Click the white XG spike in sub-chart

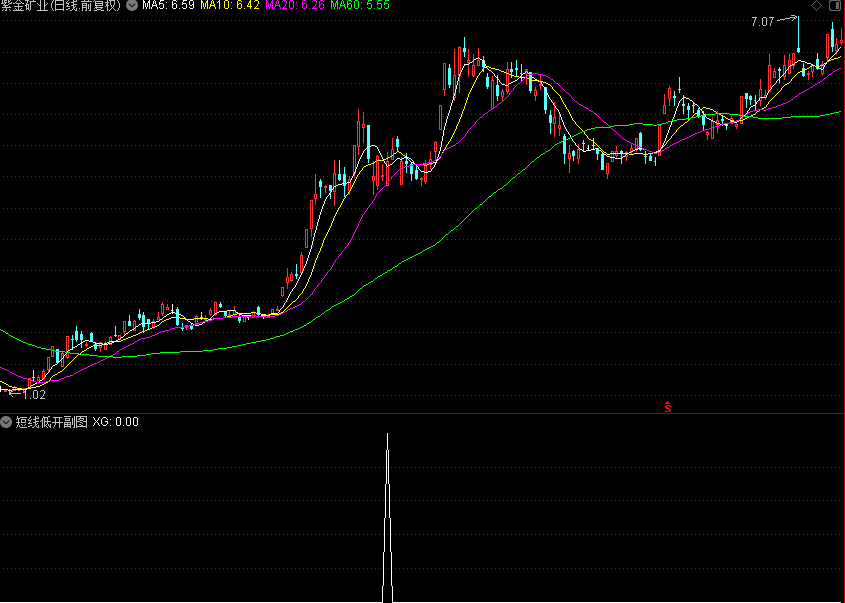click(x=387, y=517)
